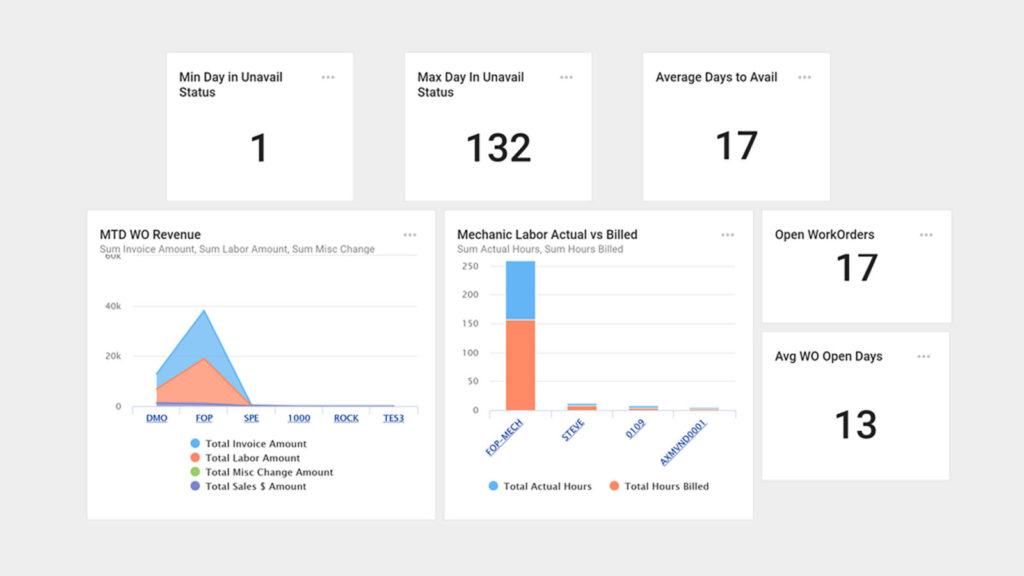This screenshot has height=576, width=1024.
Task: Open Max Day In Unavail Status ellipsis menu
Action: click(x=566, y=78)
